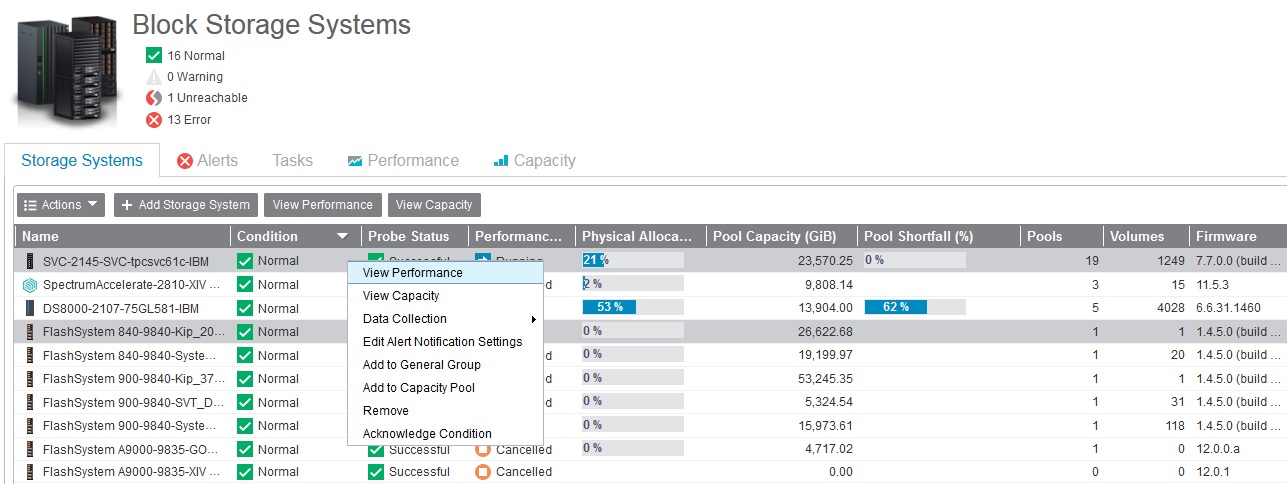
Task: Click the FlashSystem 840-9840-Kip device icon
Action: [30, 332]
